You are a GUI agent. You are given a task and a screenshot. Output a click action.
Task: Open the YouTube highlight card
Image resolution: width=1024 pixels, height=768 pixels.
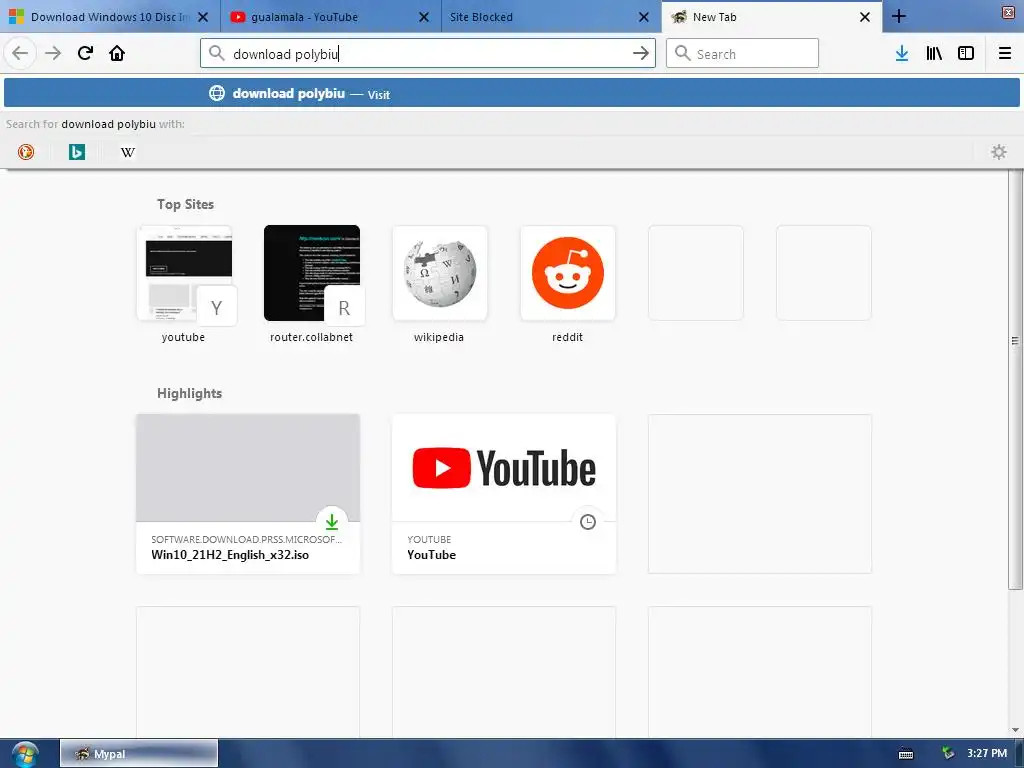pyautogui.click(x=504, y=494)
